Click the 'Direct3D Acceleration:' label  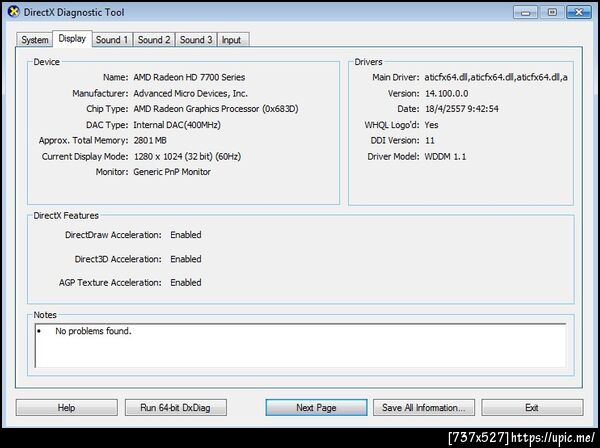pos(118,259)
